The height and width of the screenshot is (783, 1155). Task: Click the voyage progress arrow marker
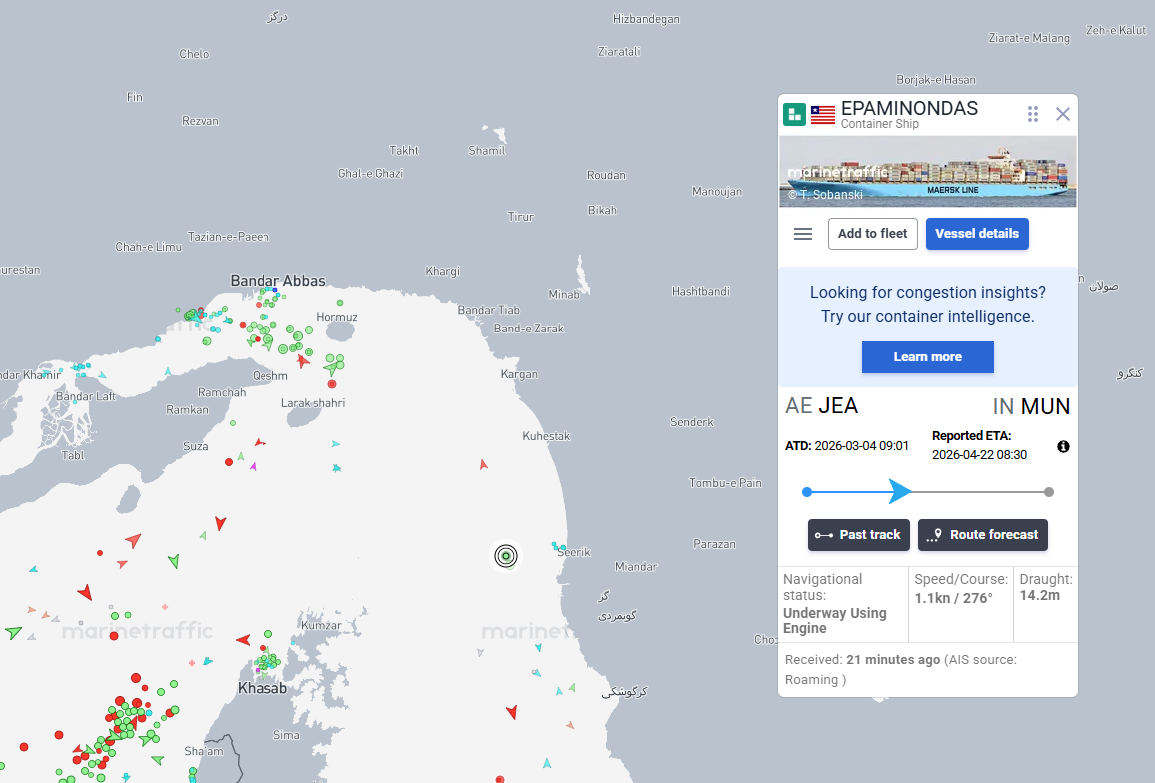click(x=899, y=491)
